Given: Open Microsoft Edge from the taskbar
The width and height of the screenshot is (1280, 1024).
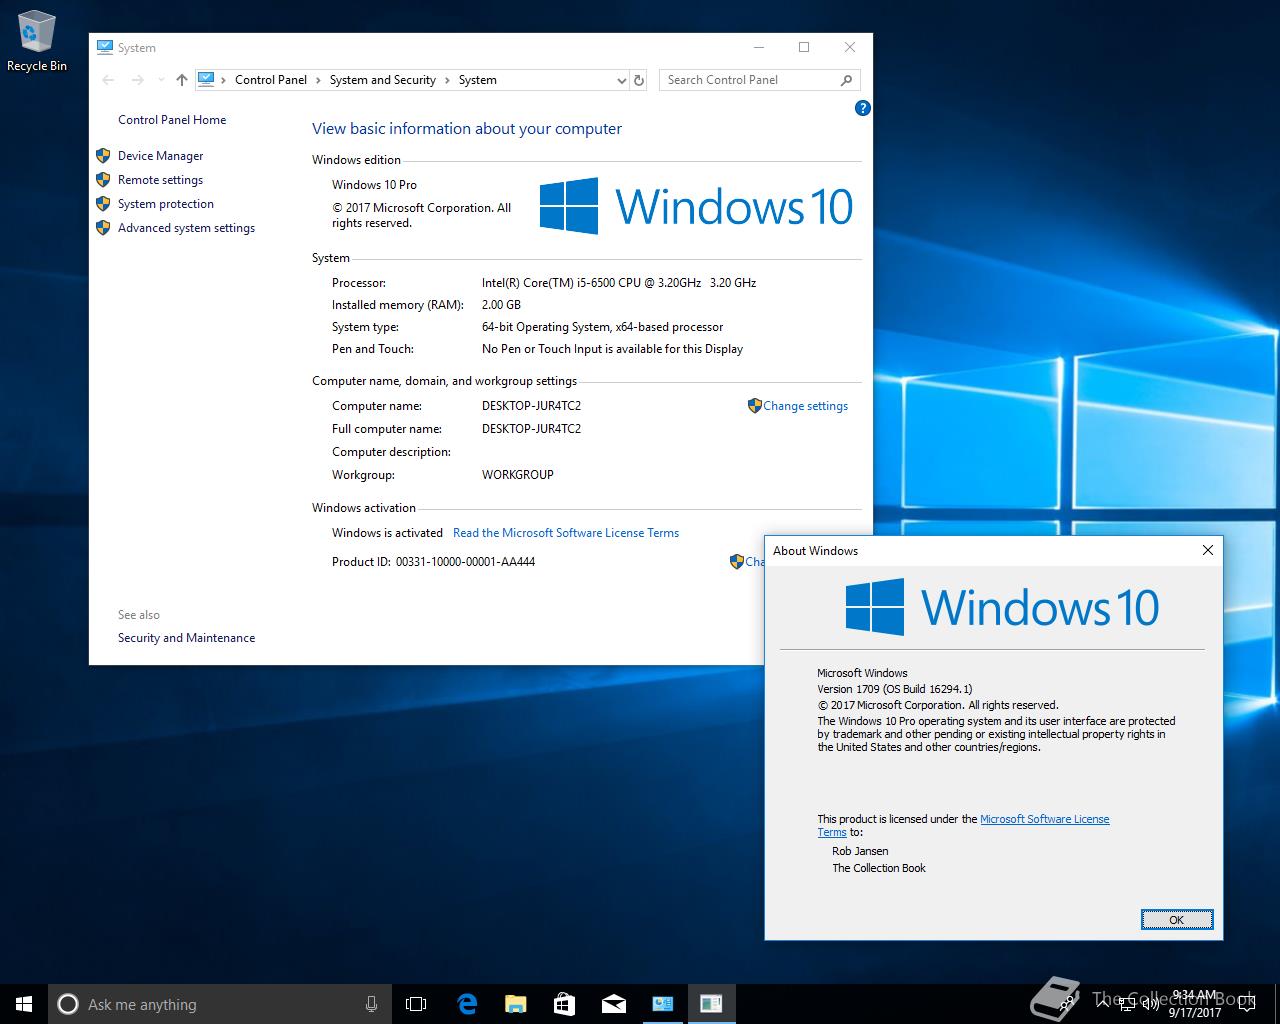Looking at the screenshot, I should coord(467,1004).
